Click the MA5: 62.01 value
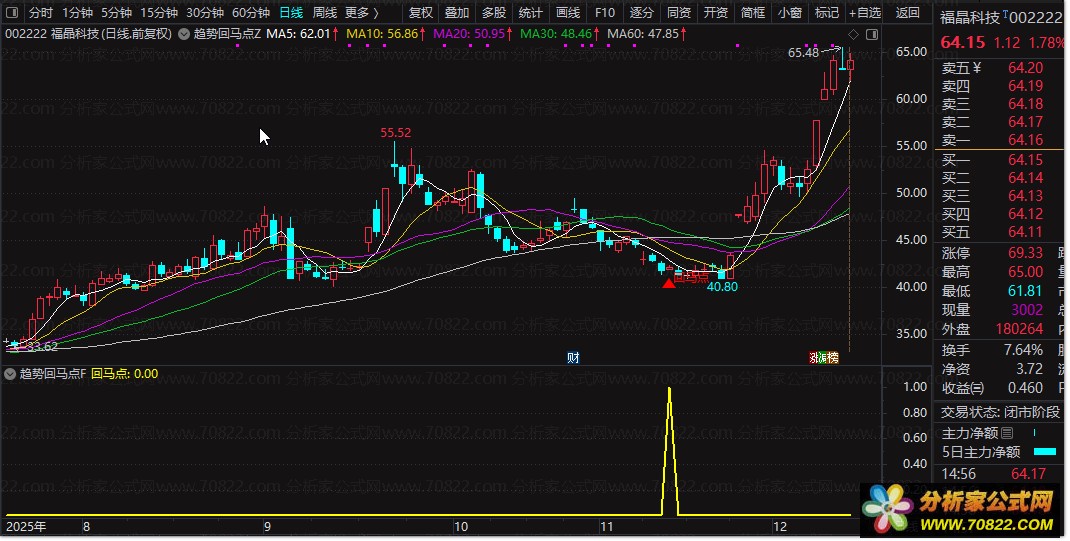Screen dimensions: 1070x541 (298, 34)
